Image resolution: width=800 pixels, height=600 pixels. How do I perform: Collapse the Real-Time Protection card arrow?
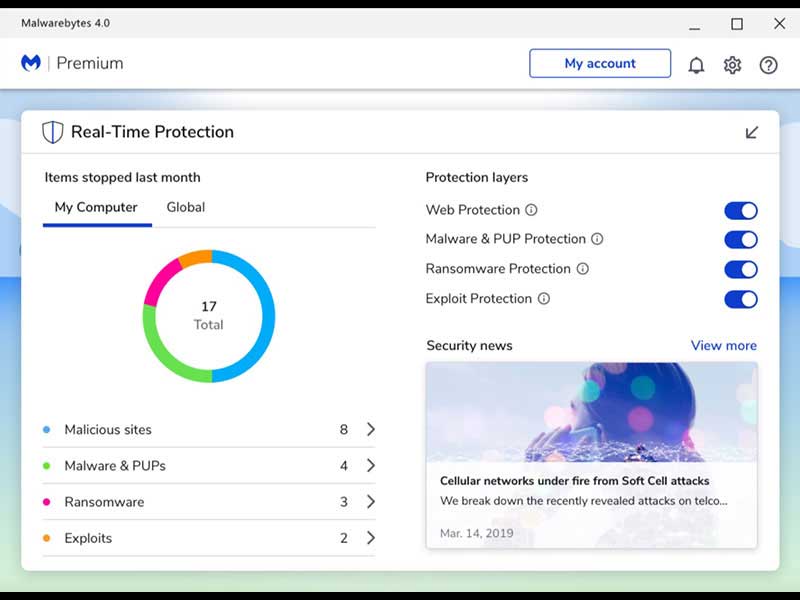[752, 132]
